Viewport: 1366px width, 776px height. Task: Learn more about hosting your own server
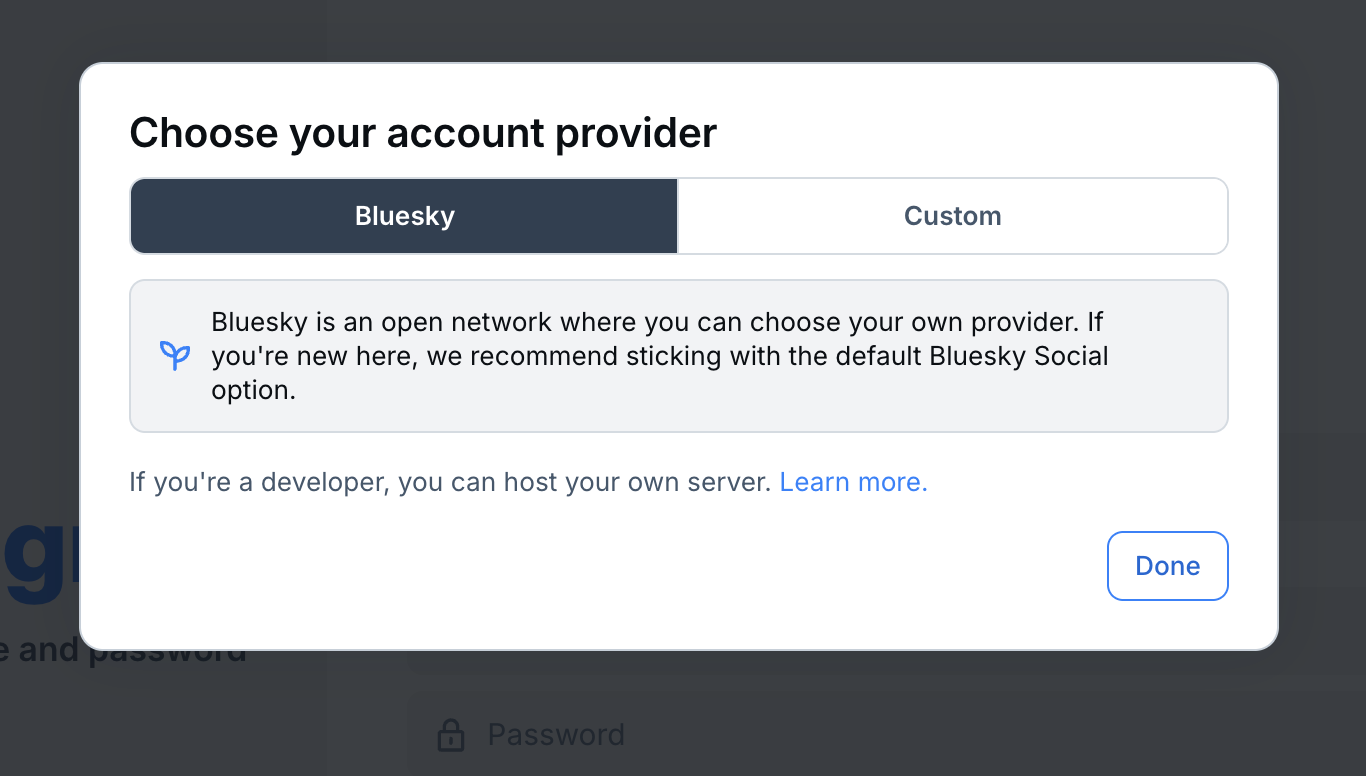click(x=853, y=482)
